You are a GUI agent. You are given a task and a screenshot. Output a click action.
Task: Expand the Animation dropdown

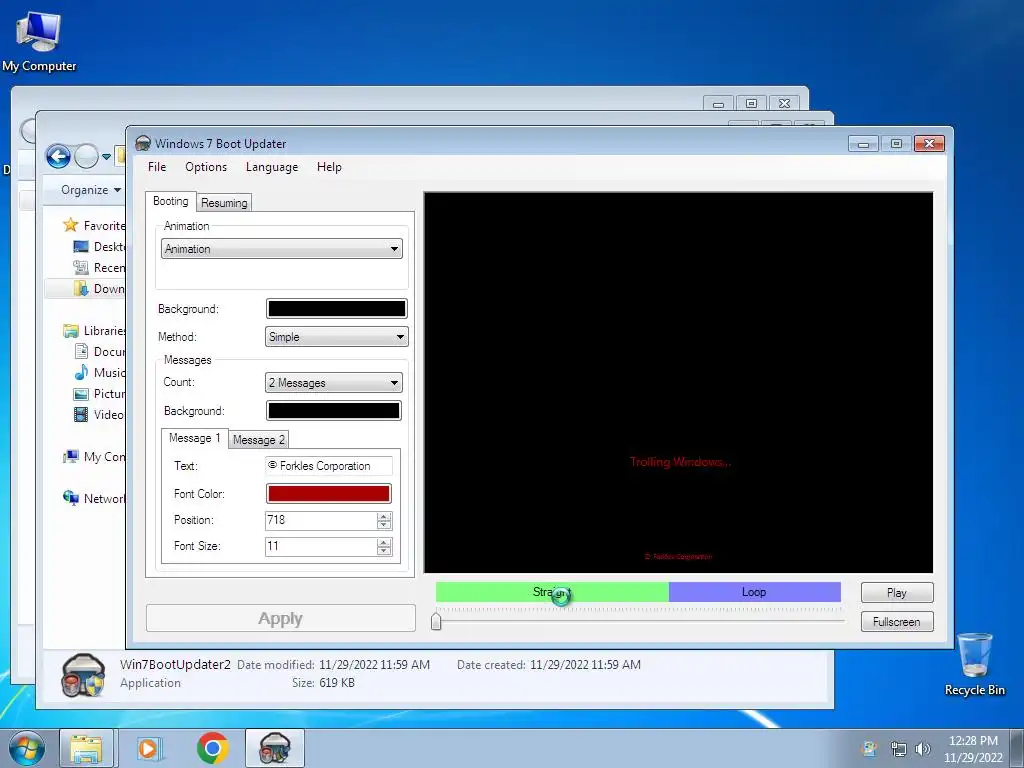pos(281,249)
